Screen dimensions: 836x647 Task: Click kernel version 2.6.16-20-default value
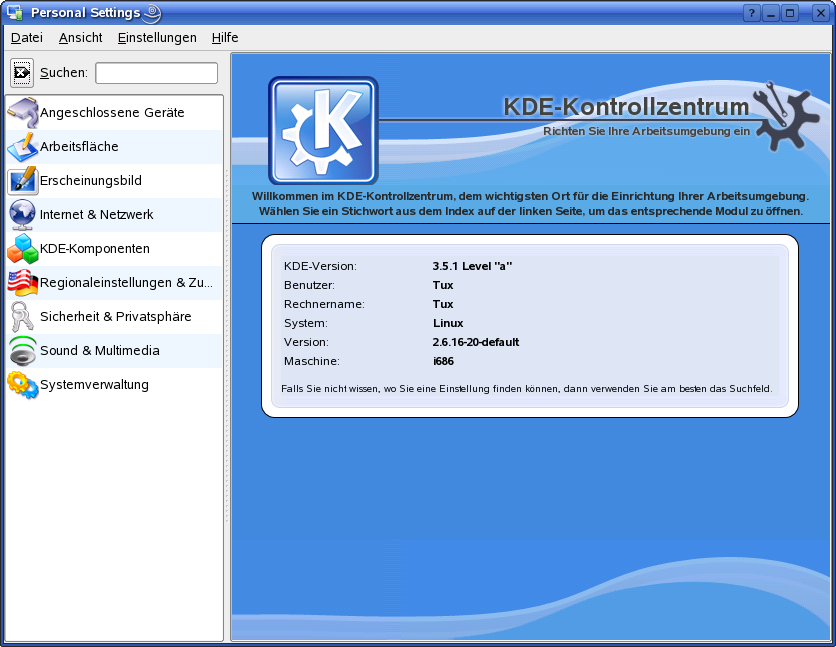[x=476, y=342]
